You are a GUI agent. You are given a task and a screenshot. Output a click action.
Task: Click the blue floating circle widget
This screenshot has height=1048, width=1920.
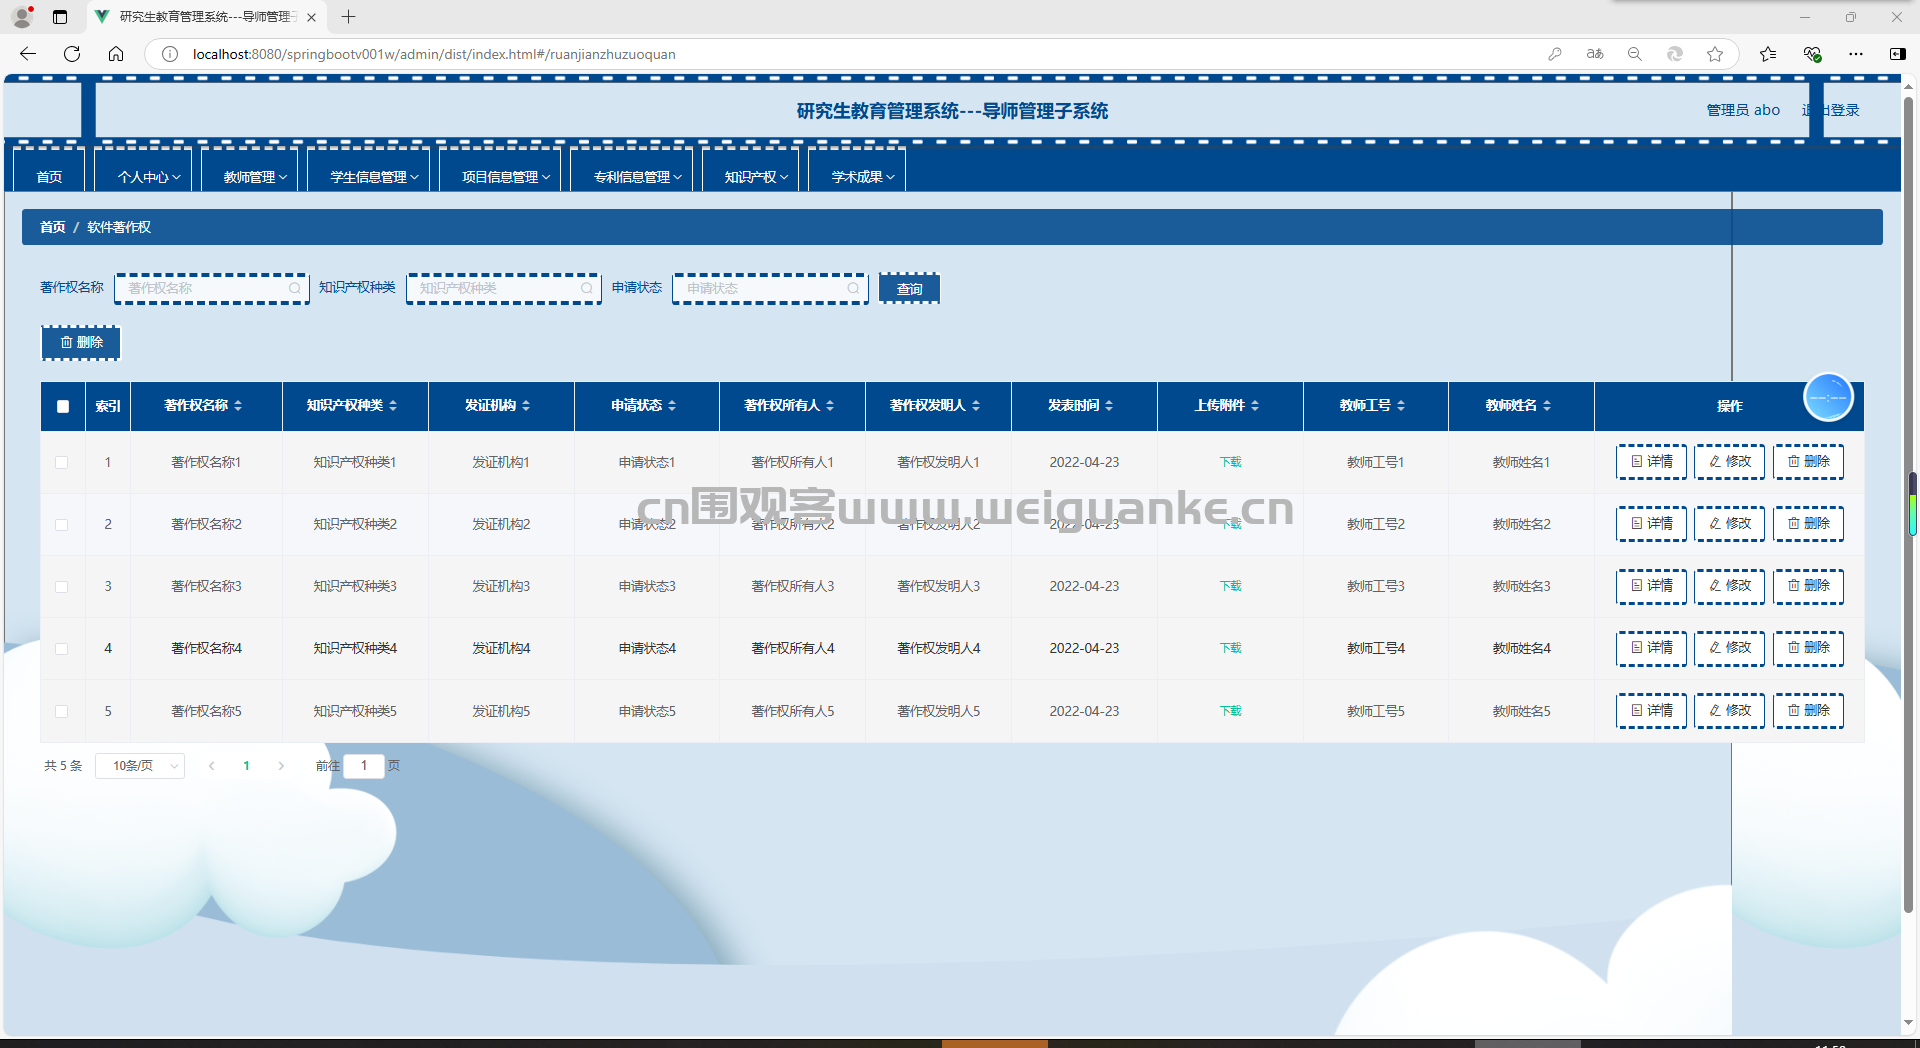click(x=1828, y=397)
